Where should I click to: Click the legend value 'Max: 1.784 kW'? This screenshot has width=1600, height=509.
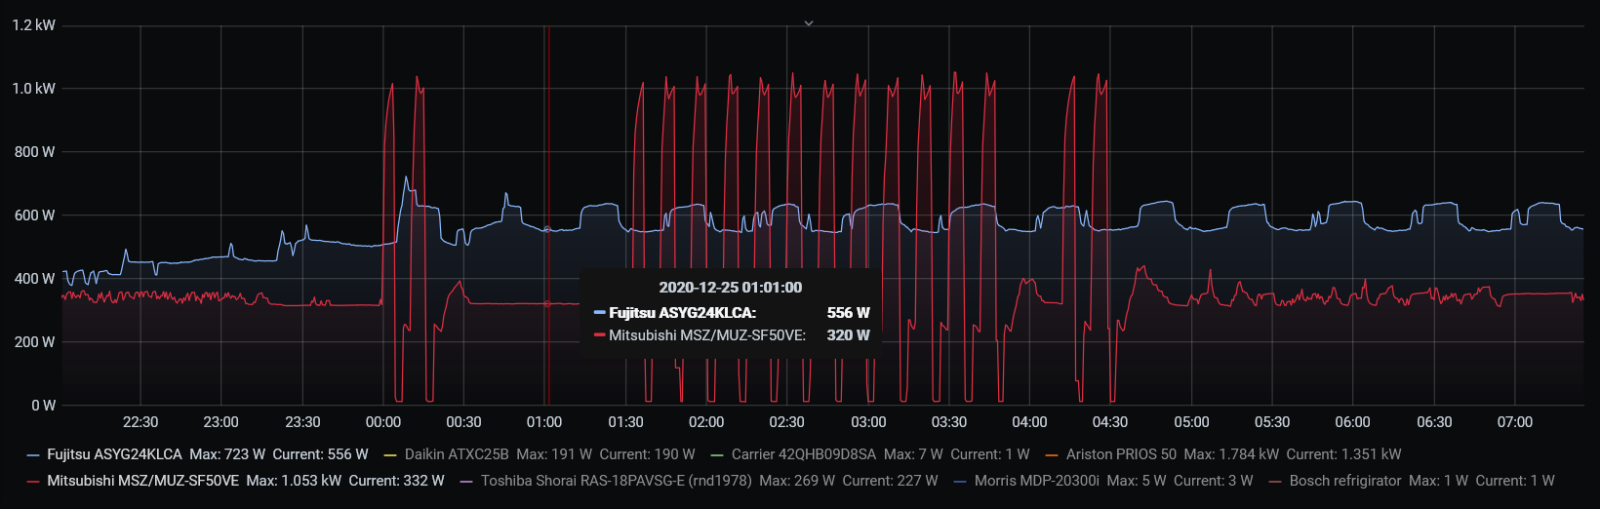1231,454
